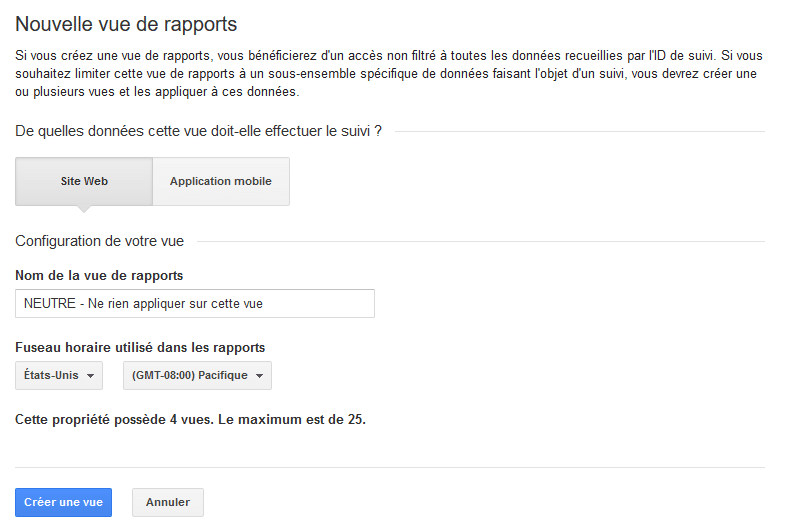Open the États-Unis country dropdown

tap(59, 375)
